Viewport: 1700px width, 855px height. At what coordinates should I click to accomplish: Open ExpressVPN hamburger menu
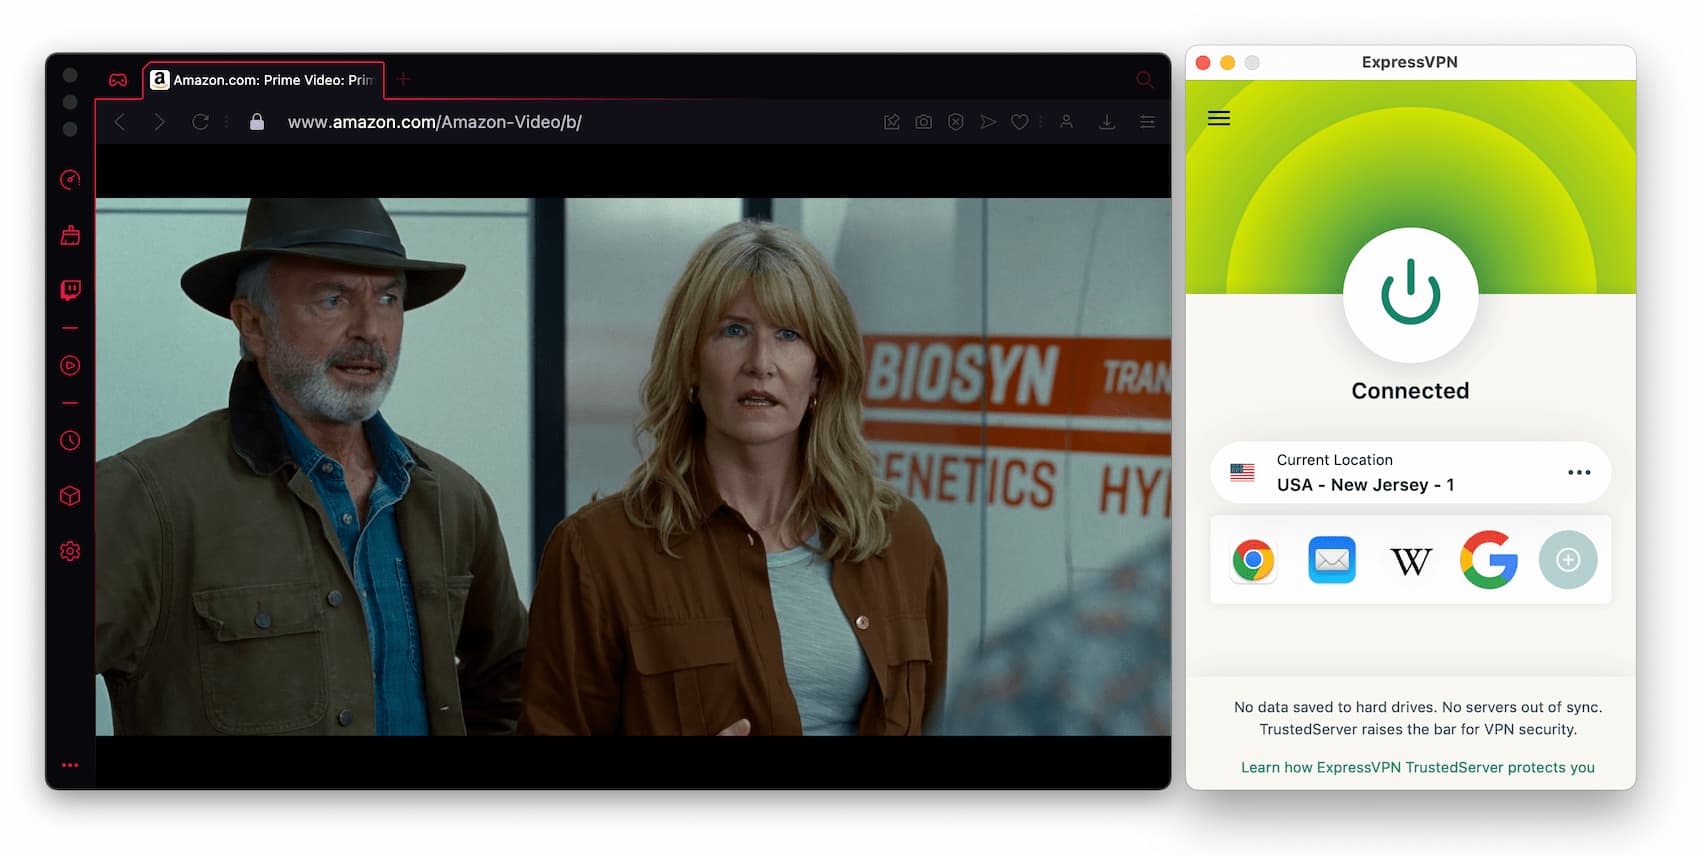1219,118
